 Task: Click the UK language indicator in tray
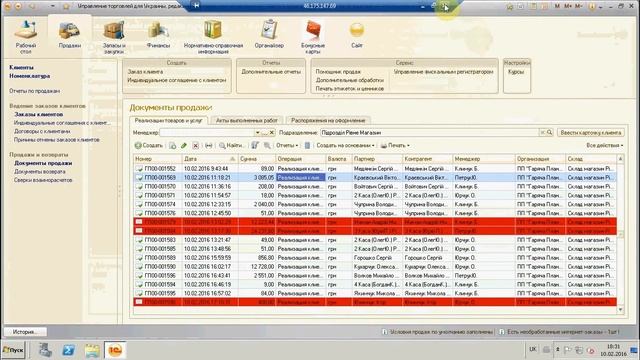point(533,349)
